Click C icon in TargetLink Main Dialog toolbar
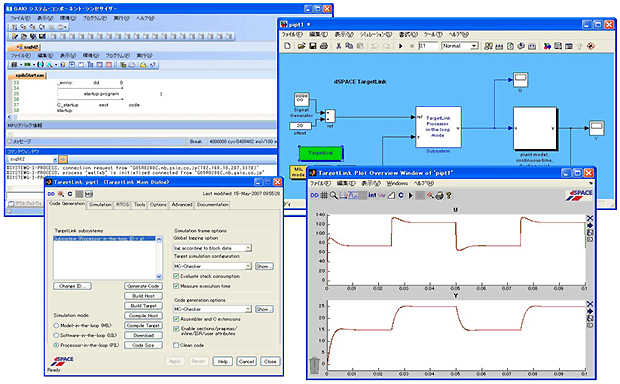The height and width of the screenshot is (384, 620). (70, 194)
